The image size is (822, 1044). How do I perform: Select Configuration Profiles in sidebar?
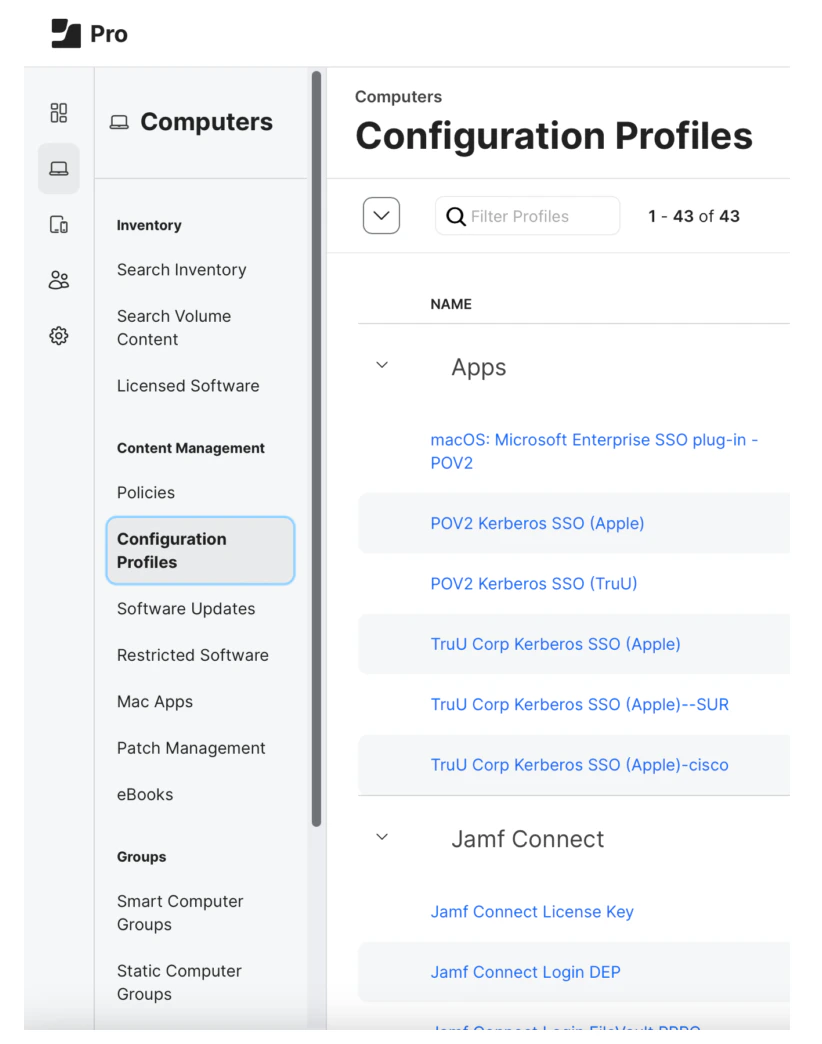tap(200, 551)
